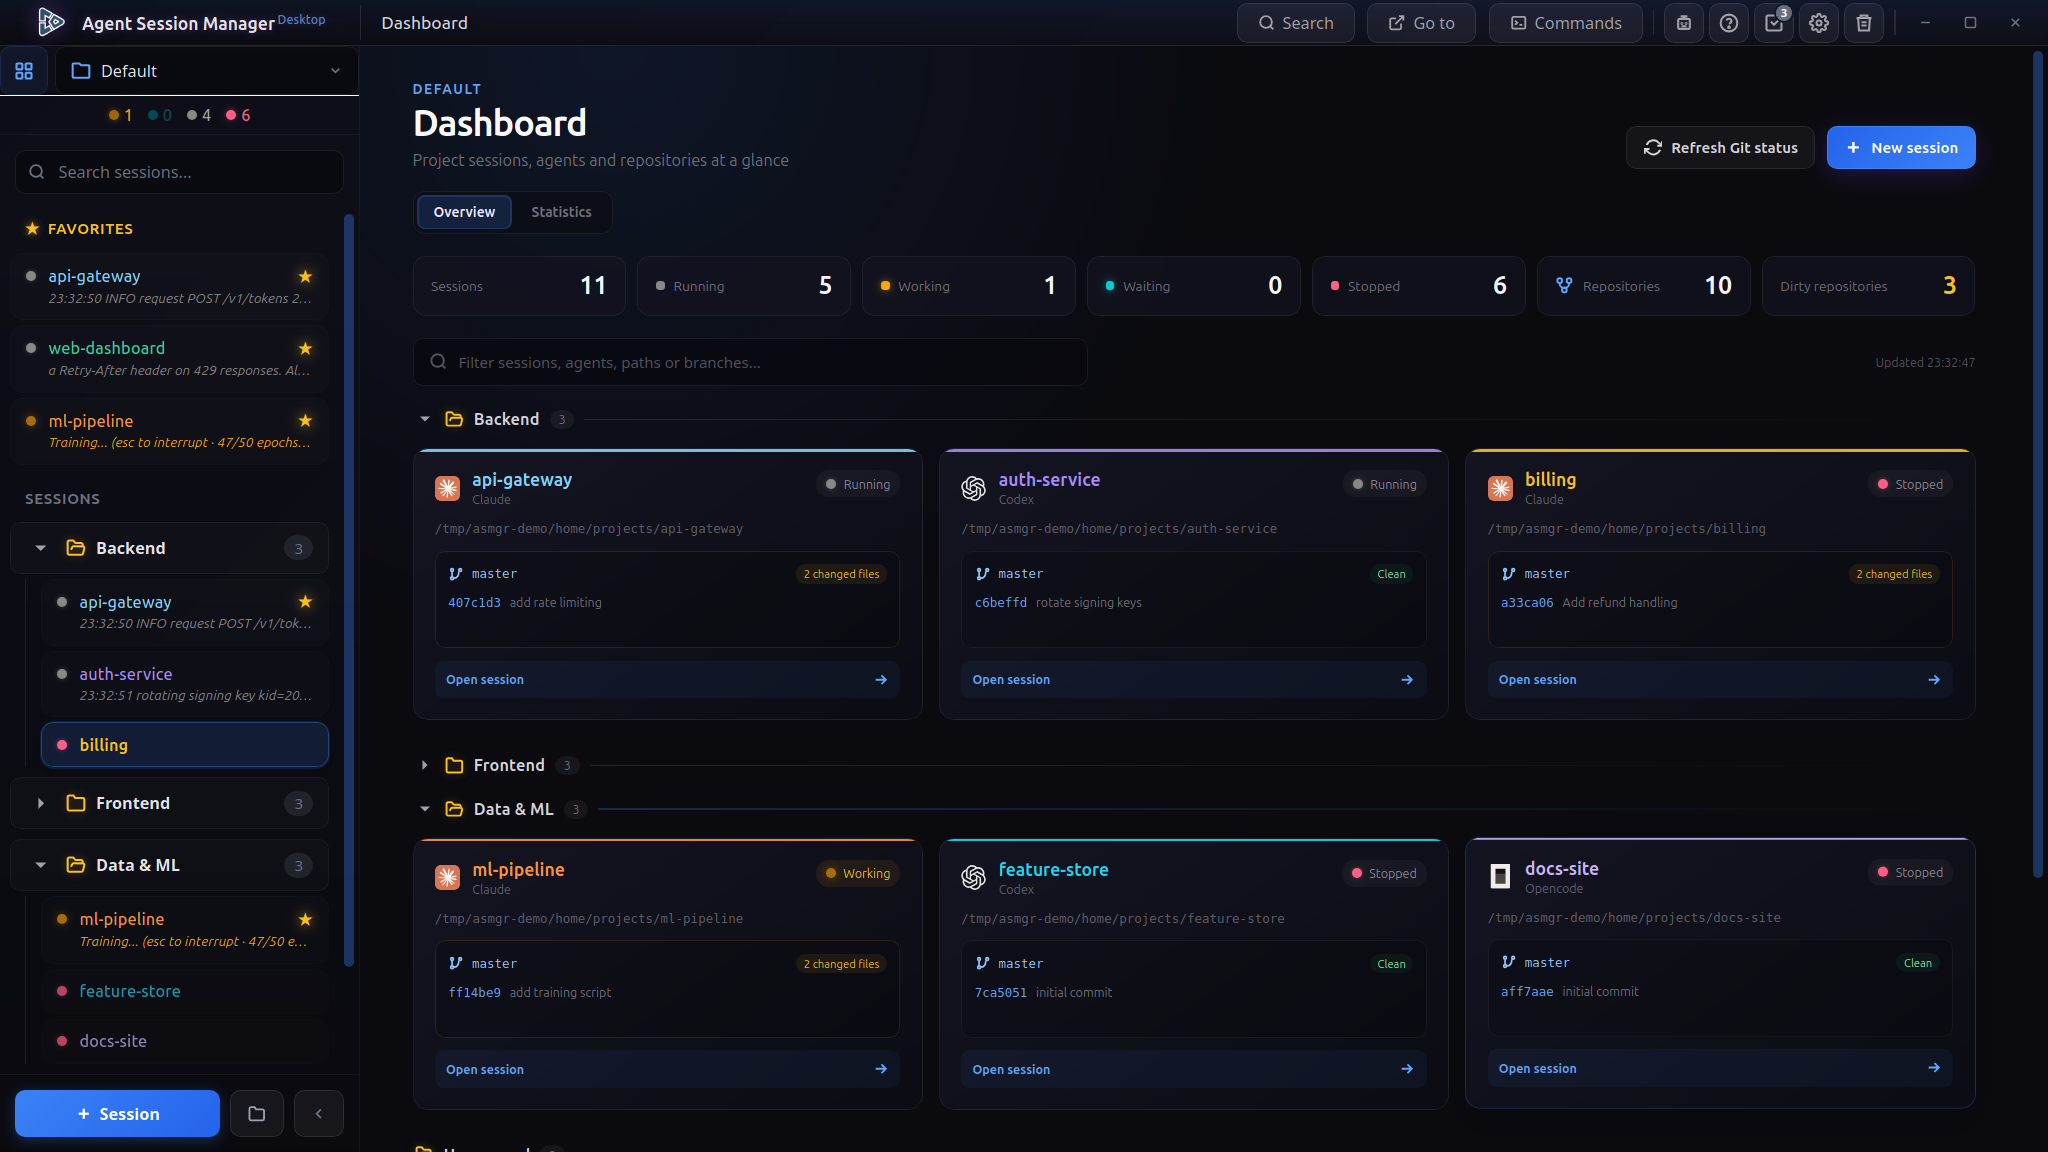Open the Search button in title bar

click(x=1296, y=23)
